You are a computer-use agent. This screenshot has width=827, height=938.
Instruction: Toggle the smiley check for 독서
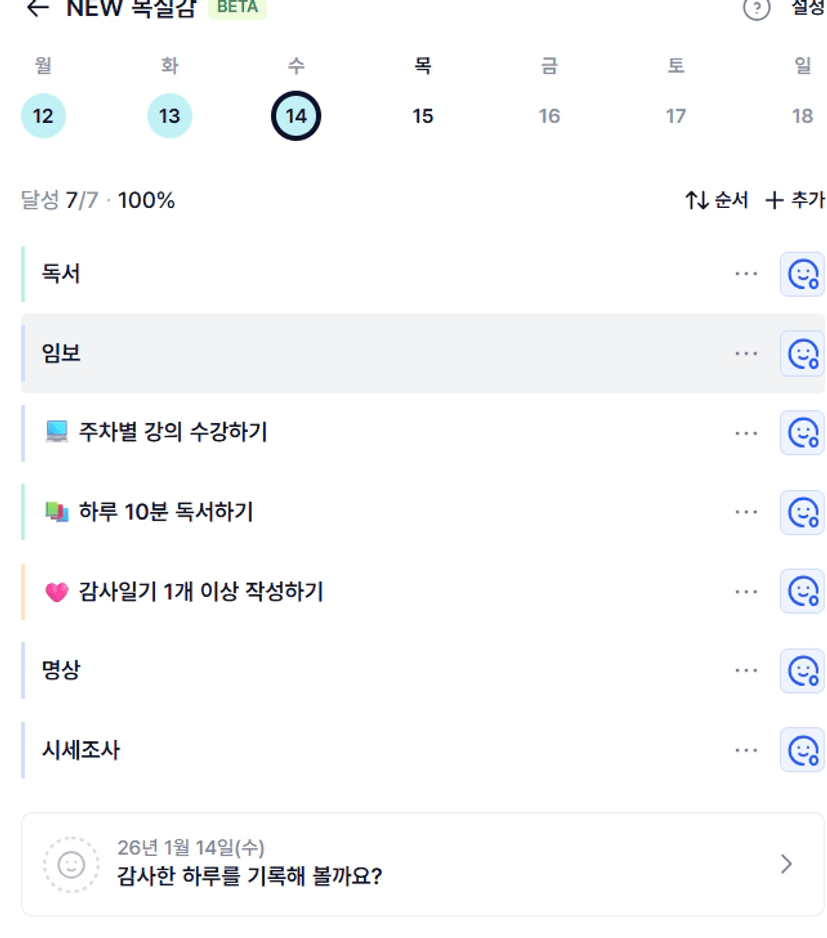(802, 274)
